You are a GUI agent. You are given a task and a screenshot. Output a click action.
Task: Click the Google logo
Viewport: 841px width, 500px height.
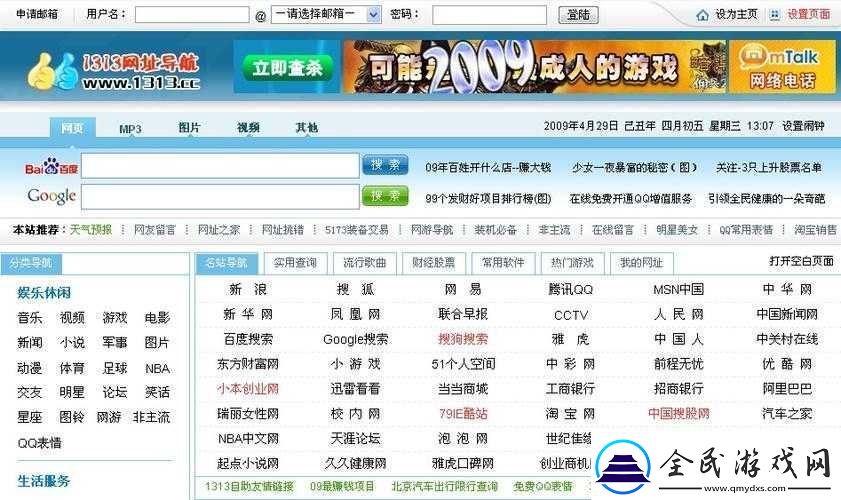[51, 196]
